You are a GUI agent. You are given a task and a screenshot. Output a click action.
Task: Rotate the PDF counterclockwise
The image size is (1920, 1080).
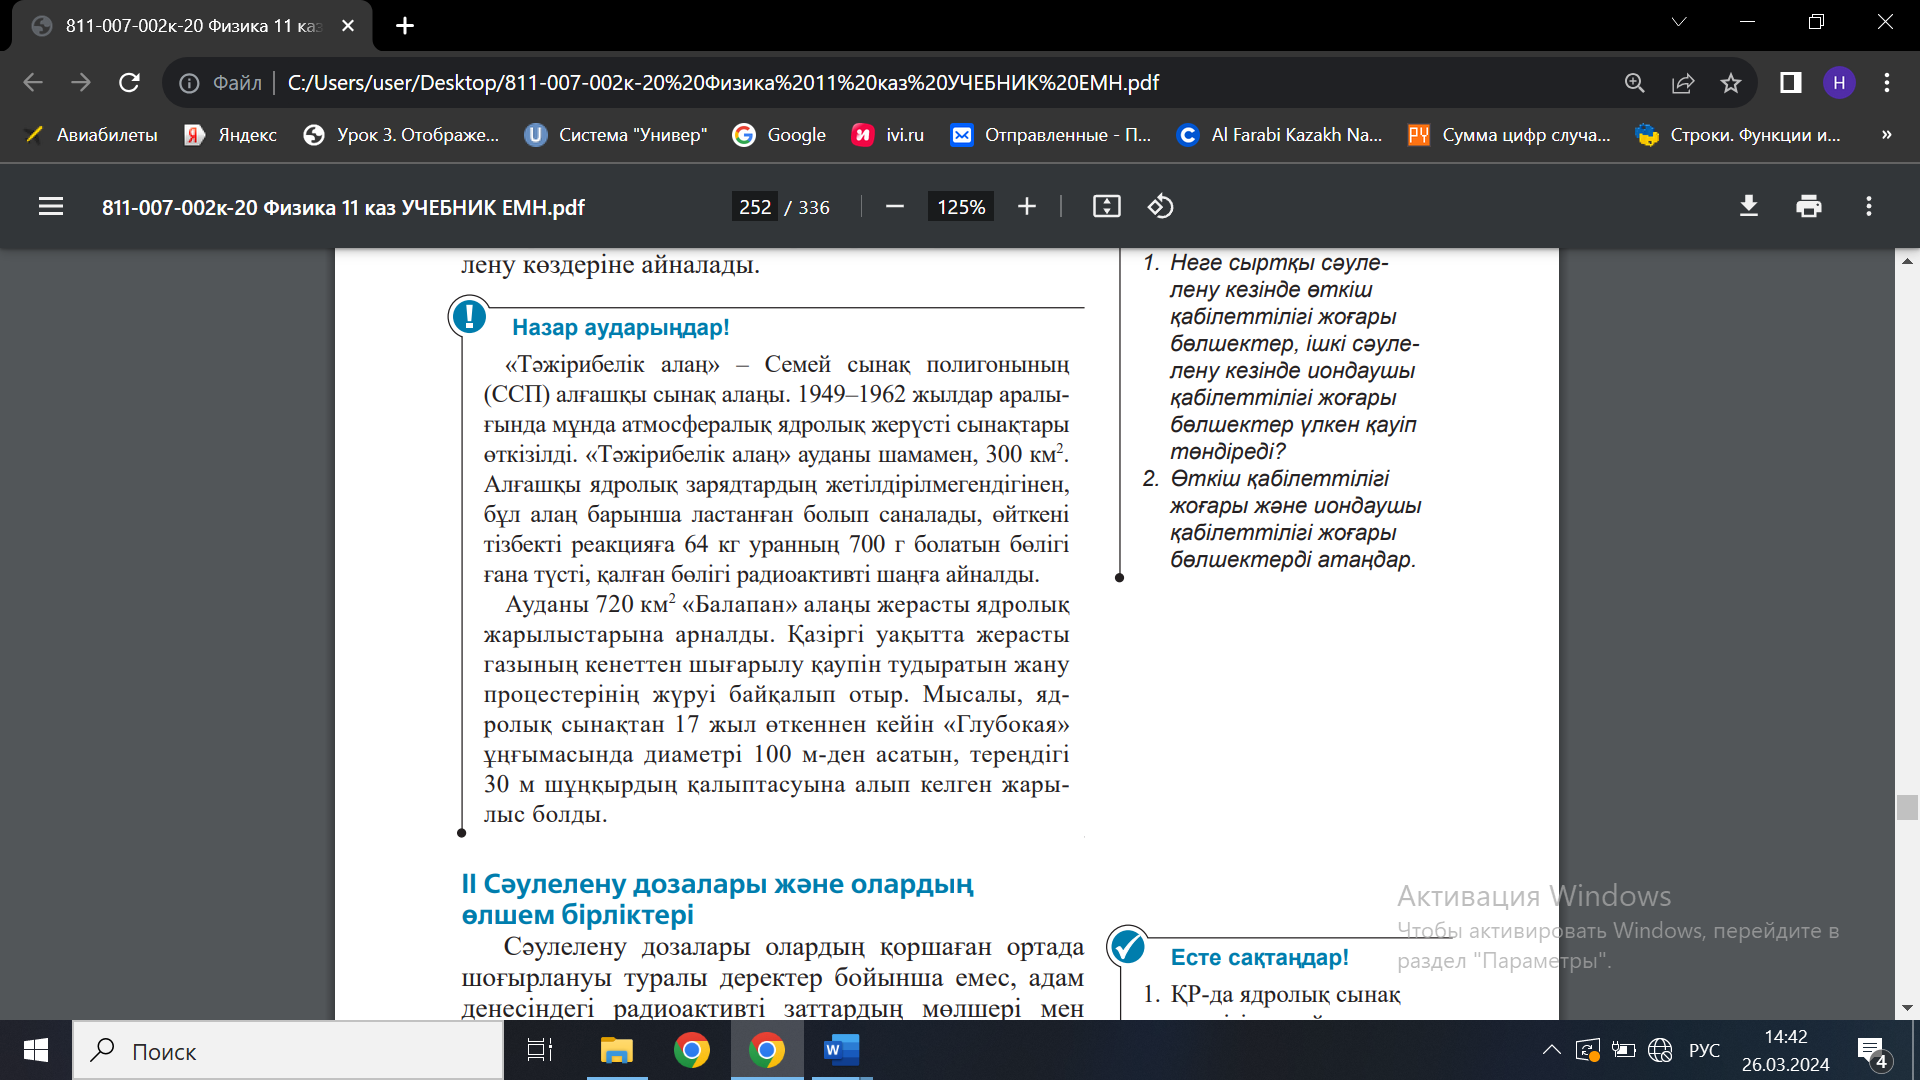click(x=1160, y=207)
